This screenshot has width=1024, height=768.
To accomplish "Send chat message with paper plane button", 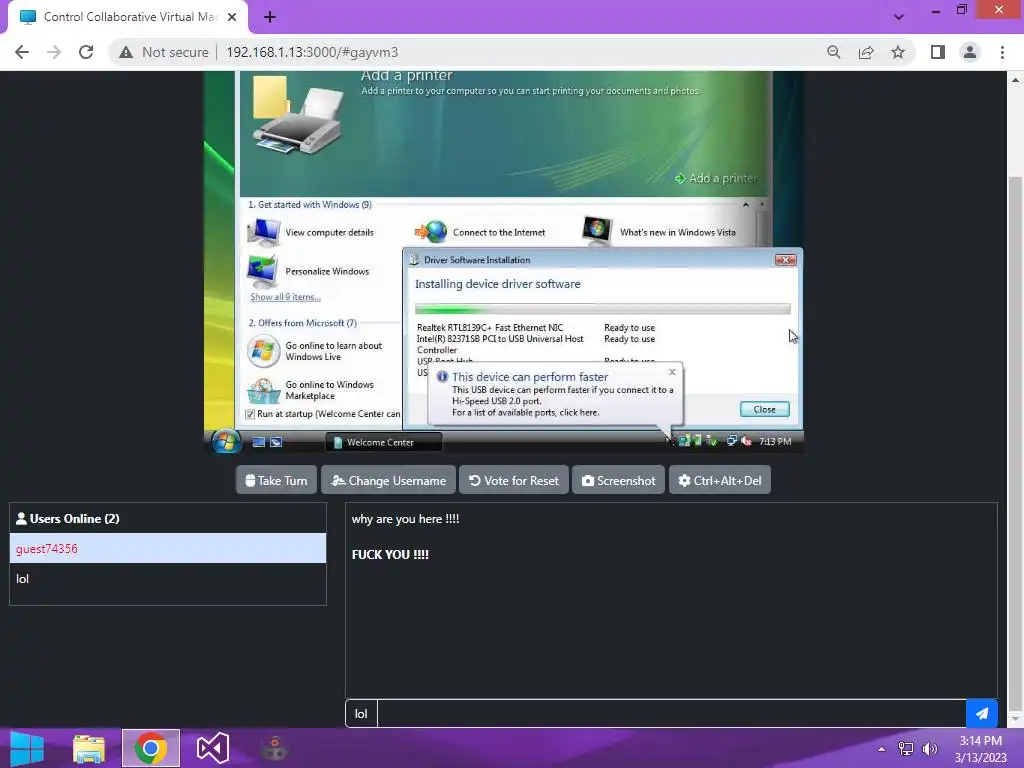I will tap(982, 713).
